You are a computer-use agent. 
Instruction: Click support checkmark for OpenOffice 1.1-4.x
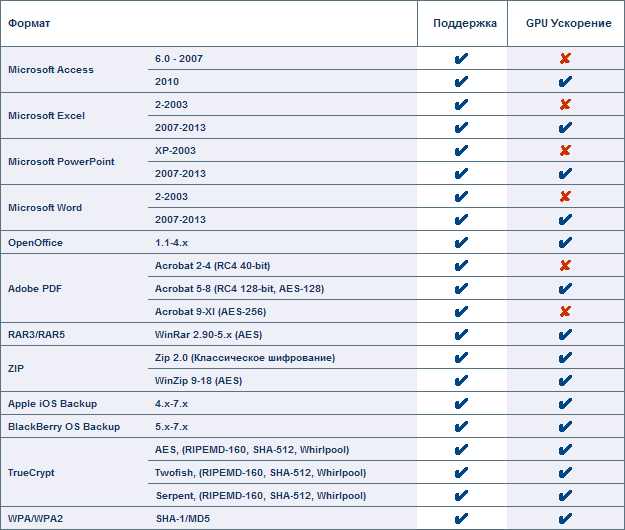point(461,243)
